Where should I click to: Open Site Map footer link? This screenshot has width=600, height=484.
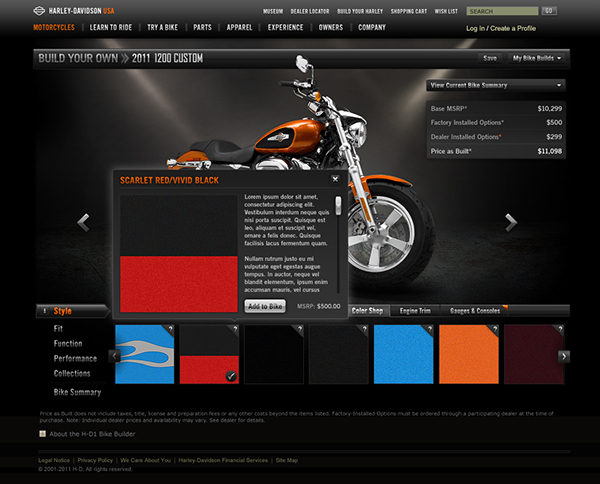tap(287, 460)
